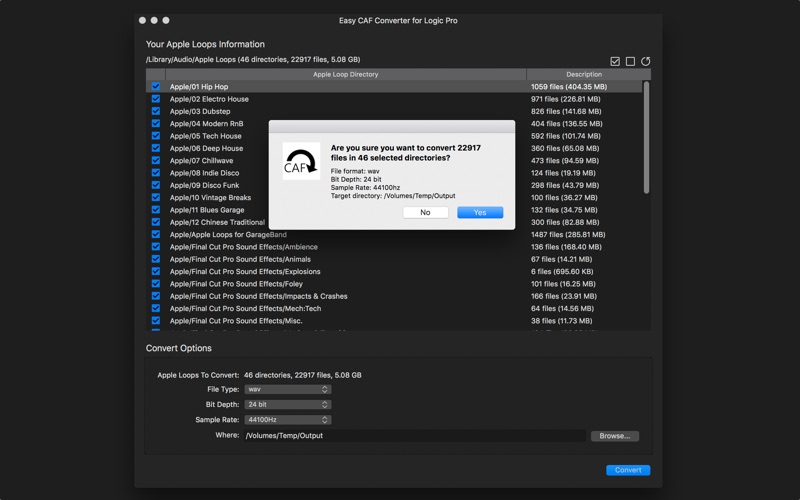
Task: Select the Sound Effects/Impacts & Crashes row
Action: 394,296
